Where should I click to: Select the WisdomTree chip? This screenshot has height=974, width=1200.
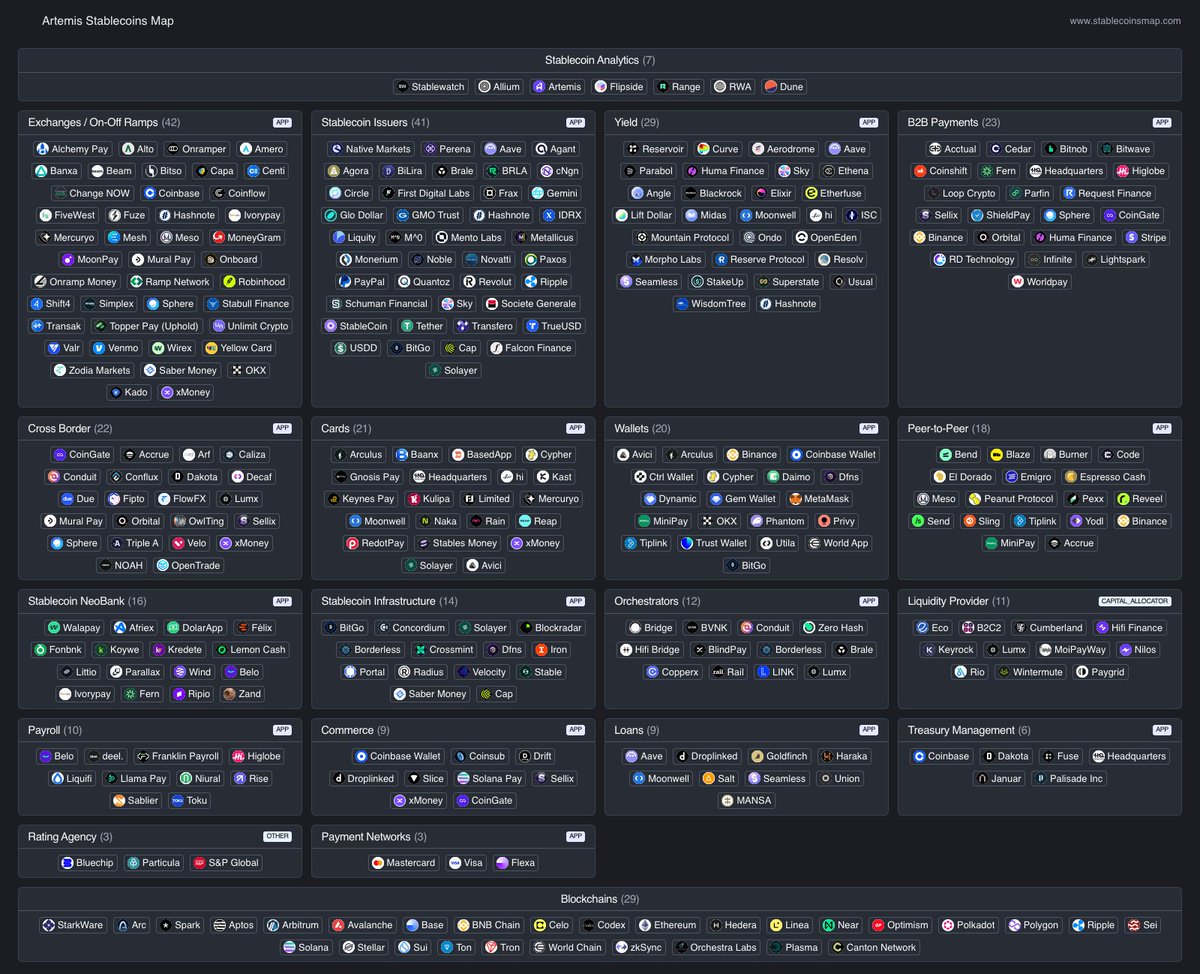click(x=711, y=304)
